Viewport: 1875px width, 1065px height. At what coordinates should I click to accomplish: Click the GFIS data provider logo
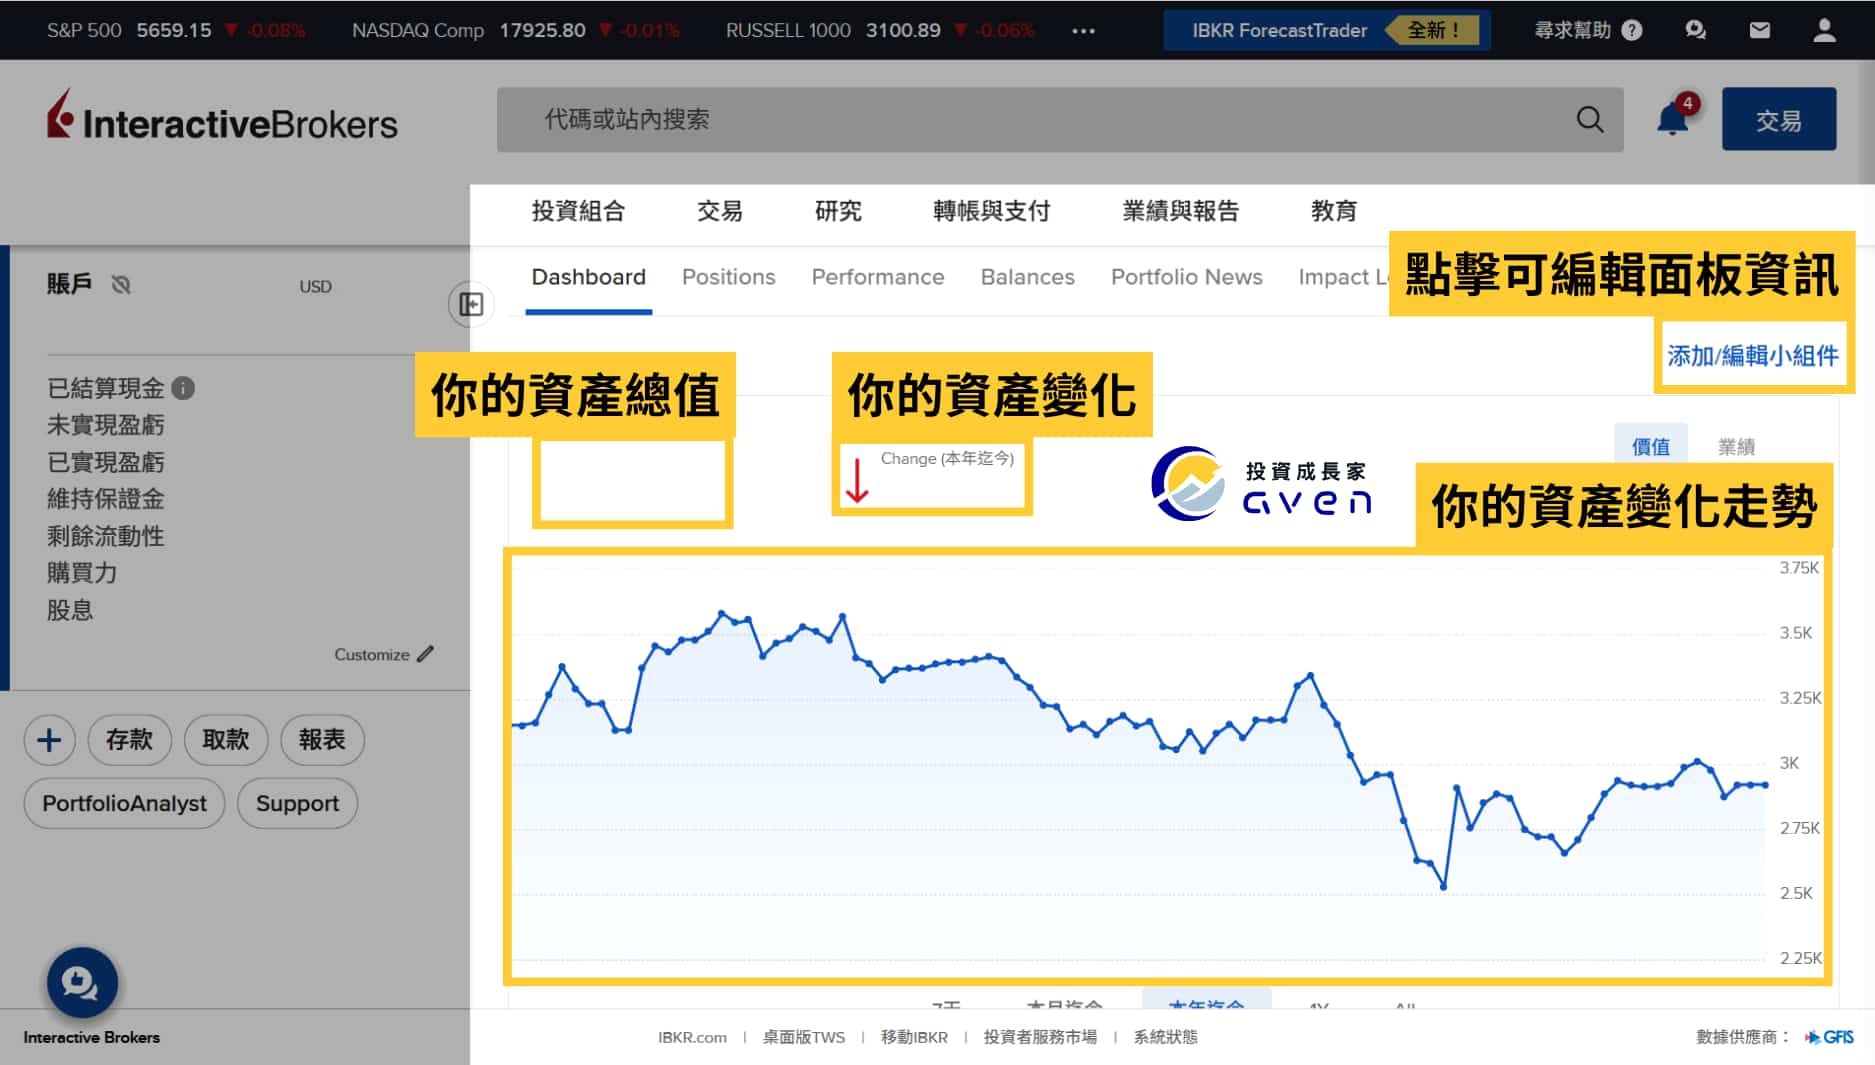(1829, 1037)
